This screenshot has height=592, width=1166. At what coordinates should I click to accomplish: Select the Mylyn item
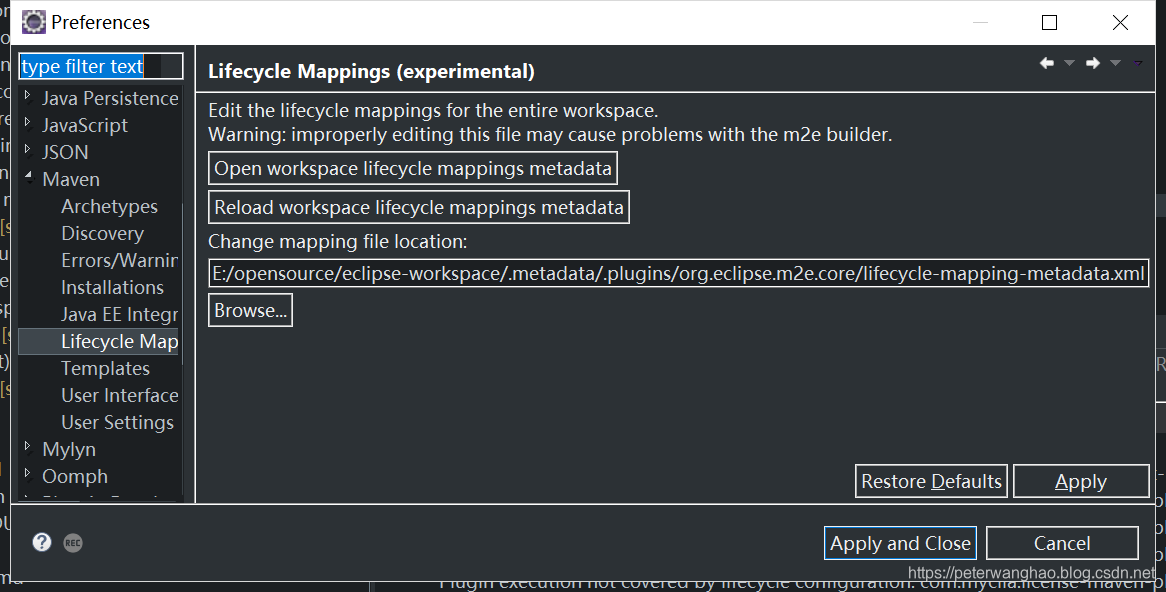(68, 449)
